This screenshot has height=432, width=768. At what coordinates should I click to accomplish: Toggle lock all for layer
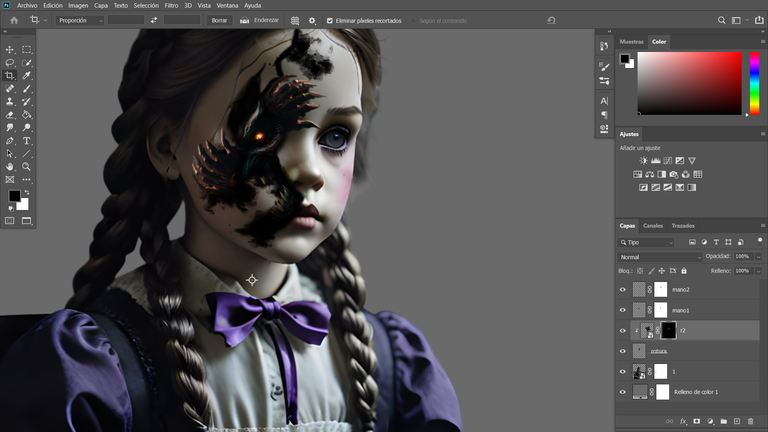point(684,271)
